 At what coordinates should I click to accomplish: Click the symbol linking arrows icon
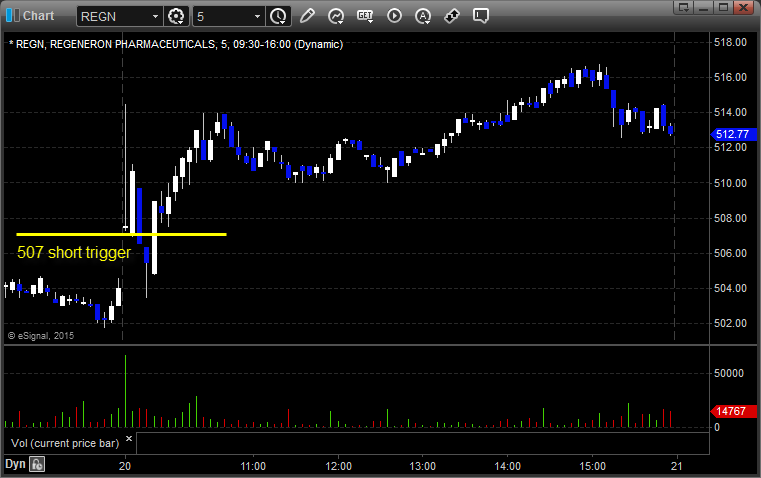tap(452, 16)
